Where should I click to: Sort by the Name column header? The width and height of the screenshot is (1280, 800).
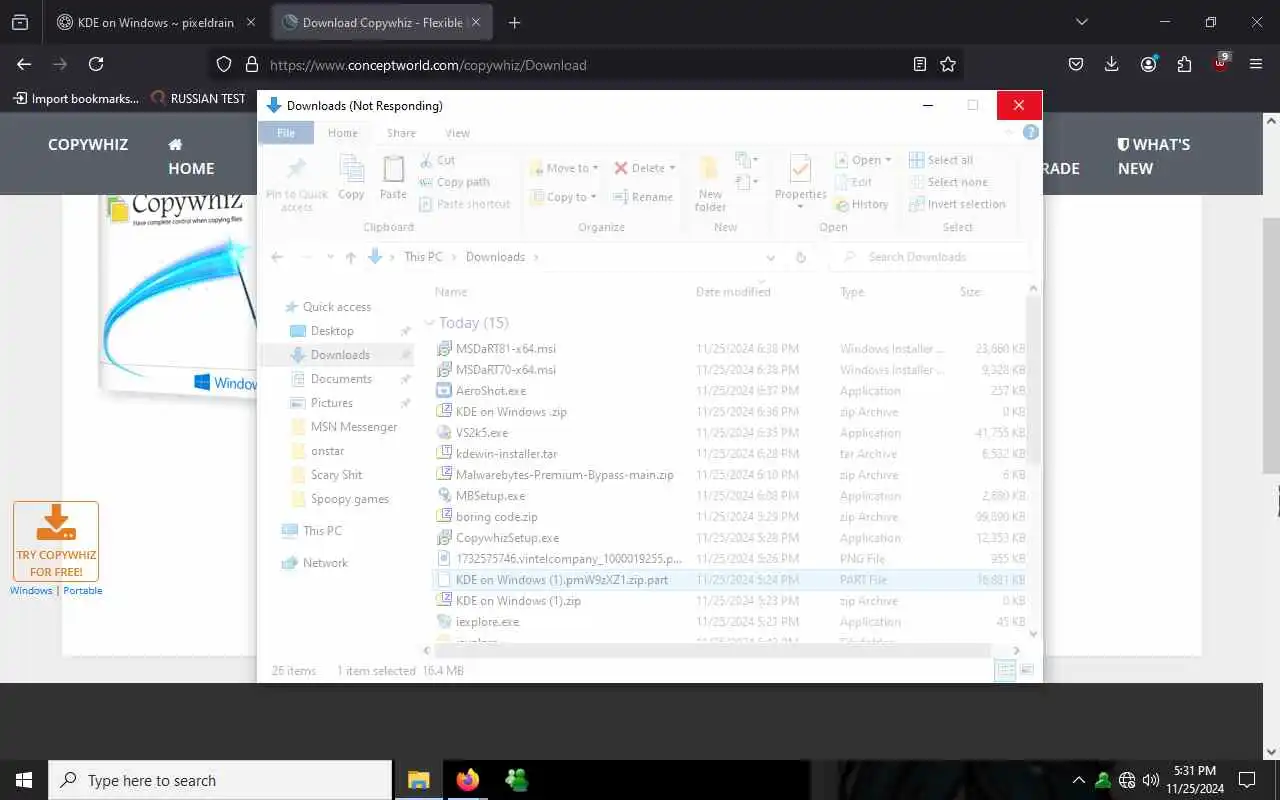[451, 292]
